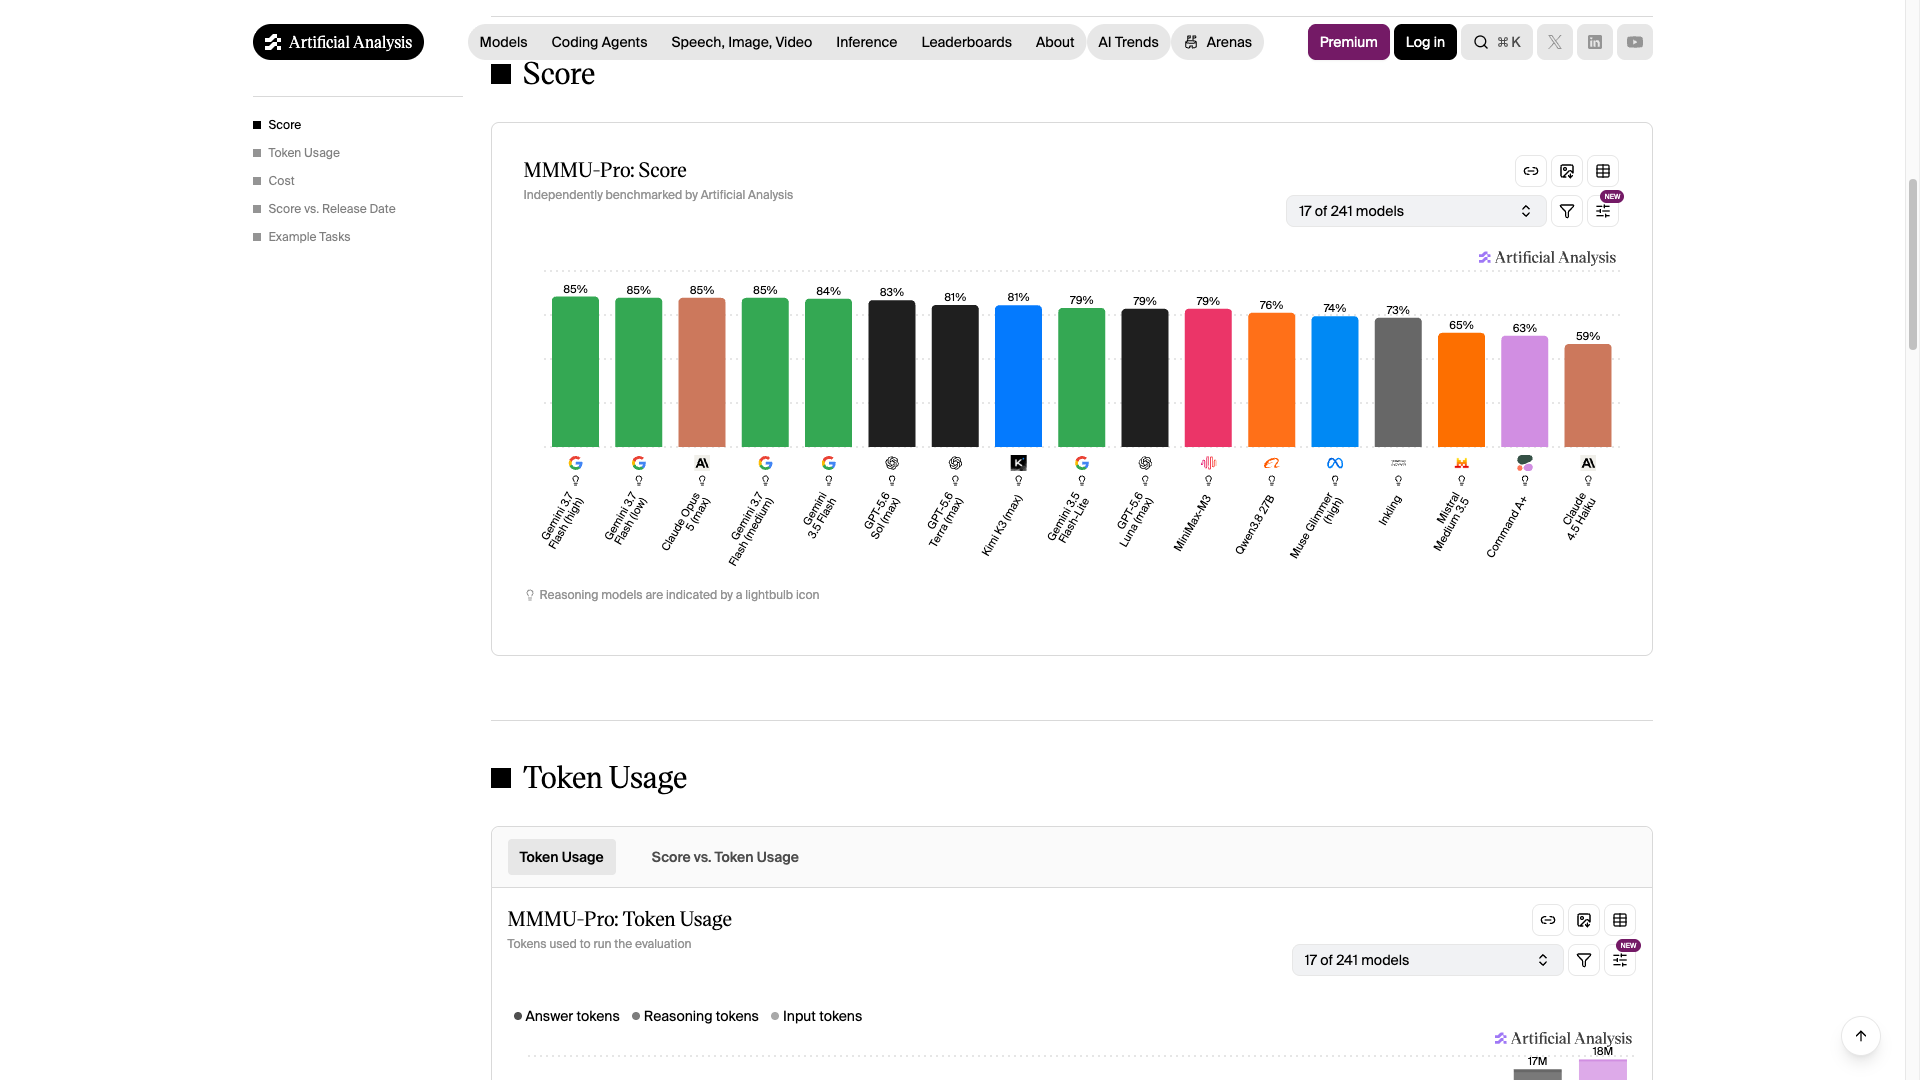Open the Inference menu
Viewport: 1920px width, 1080px height.
tap(866, 42)
